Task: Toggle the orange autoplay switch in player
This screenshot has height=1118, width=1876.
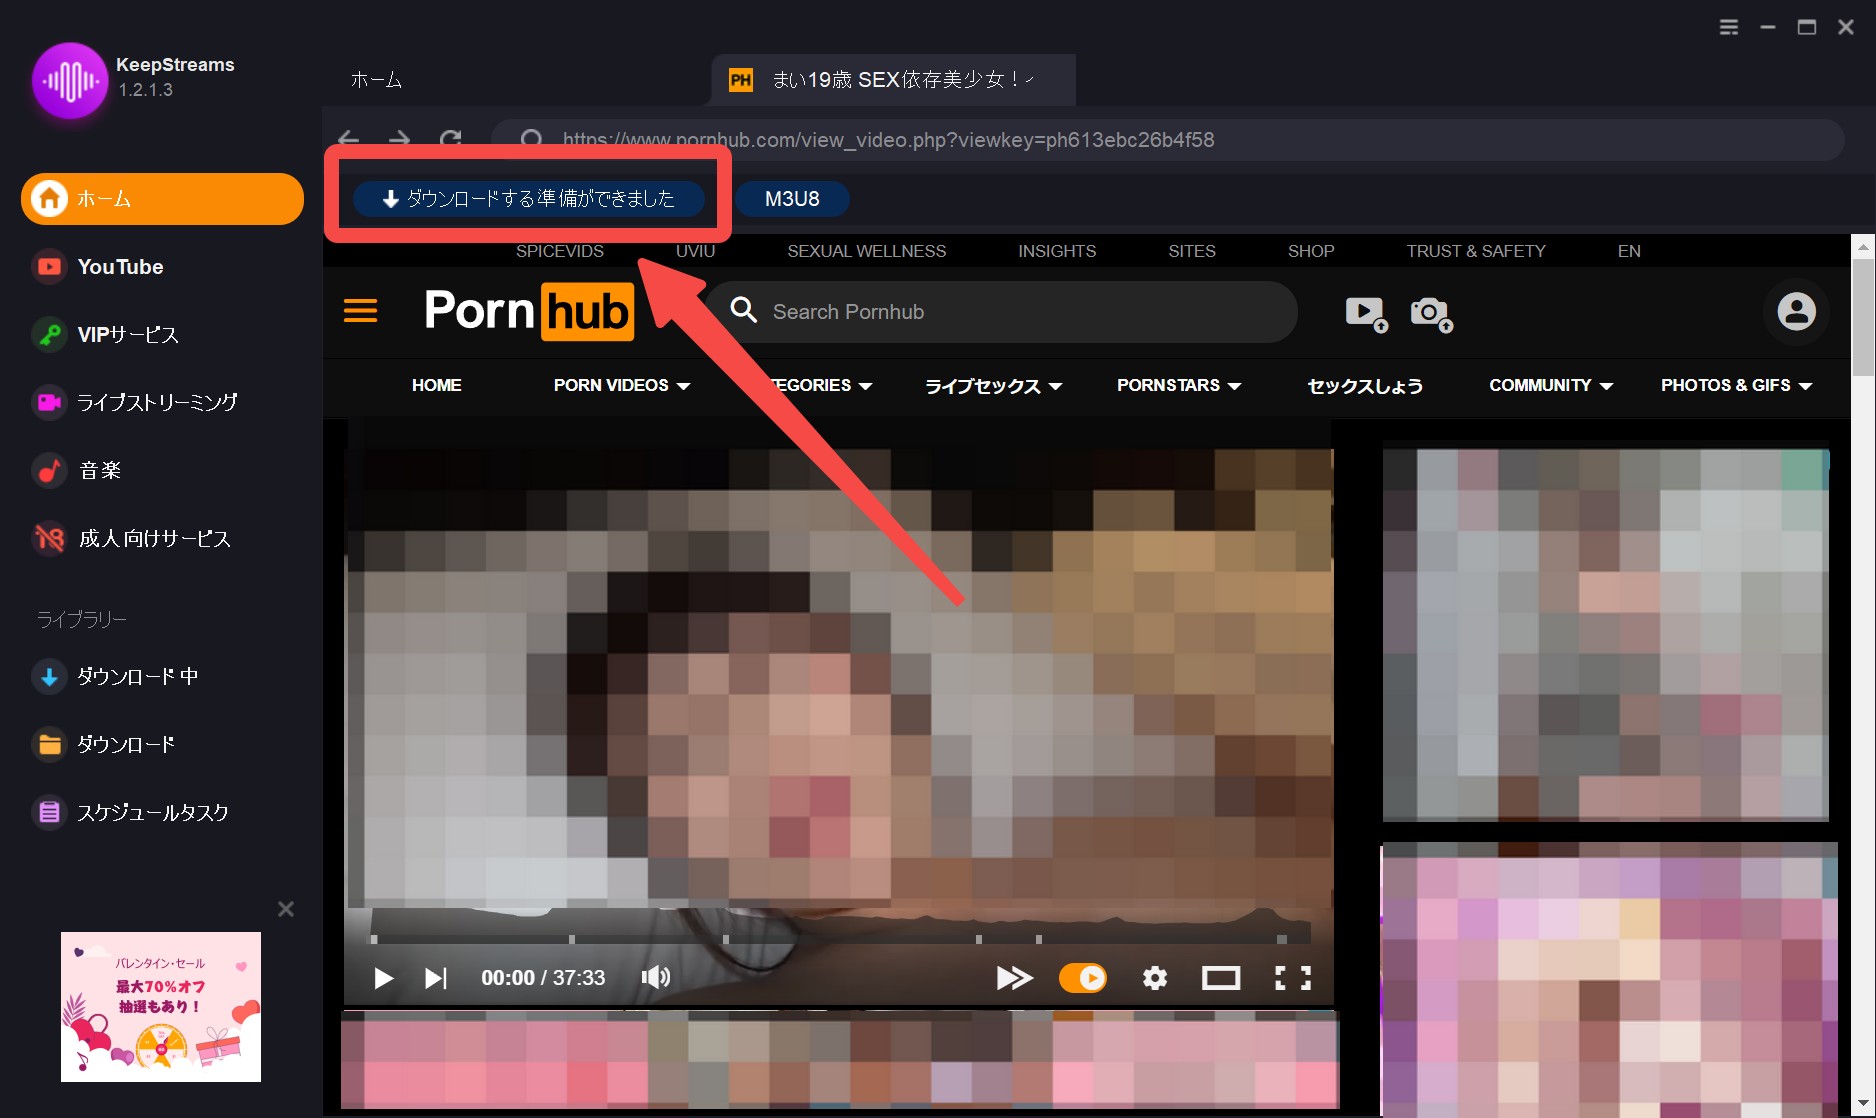Action: pyautogui.click(x=1083, y=978)
